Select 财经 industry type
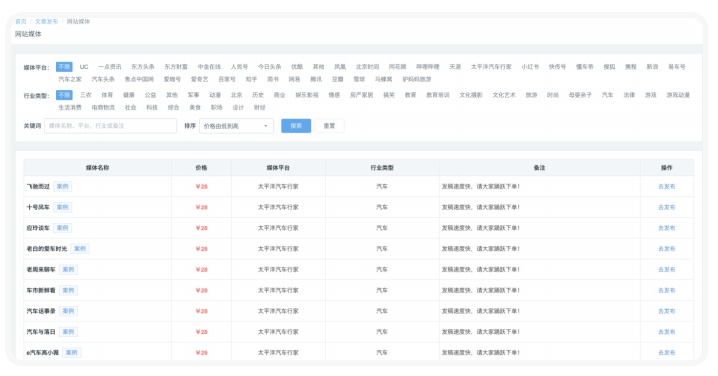 tap(260, 108)
